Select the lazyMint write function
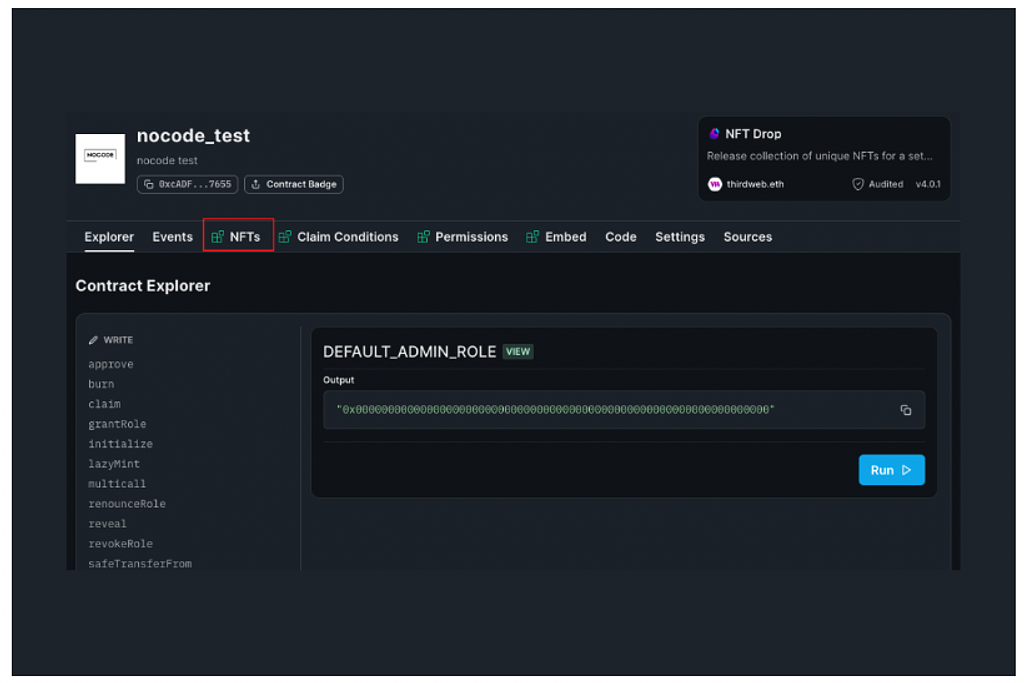1024x683 pixels. click(114, 464)
